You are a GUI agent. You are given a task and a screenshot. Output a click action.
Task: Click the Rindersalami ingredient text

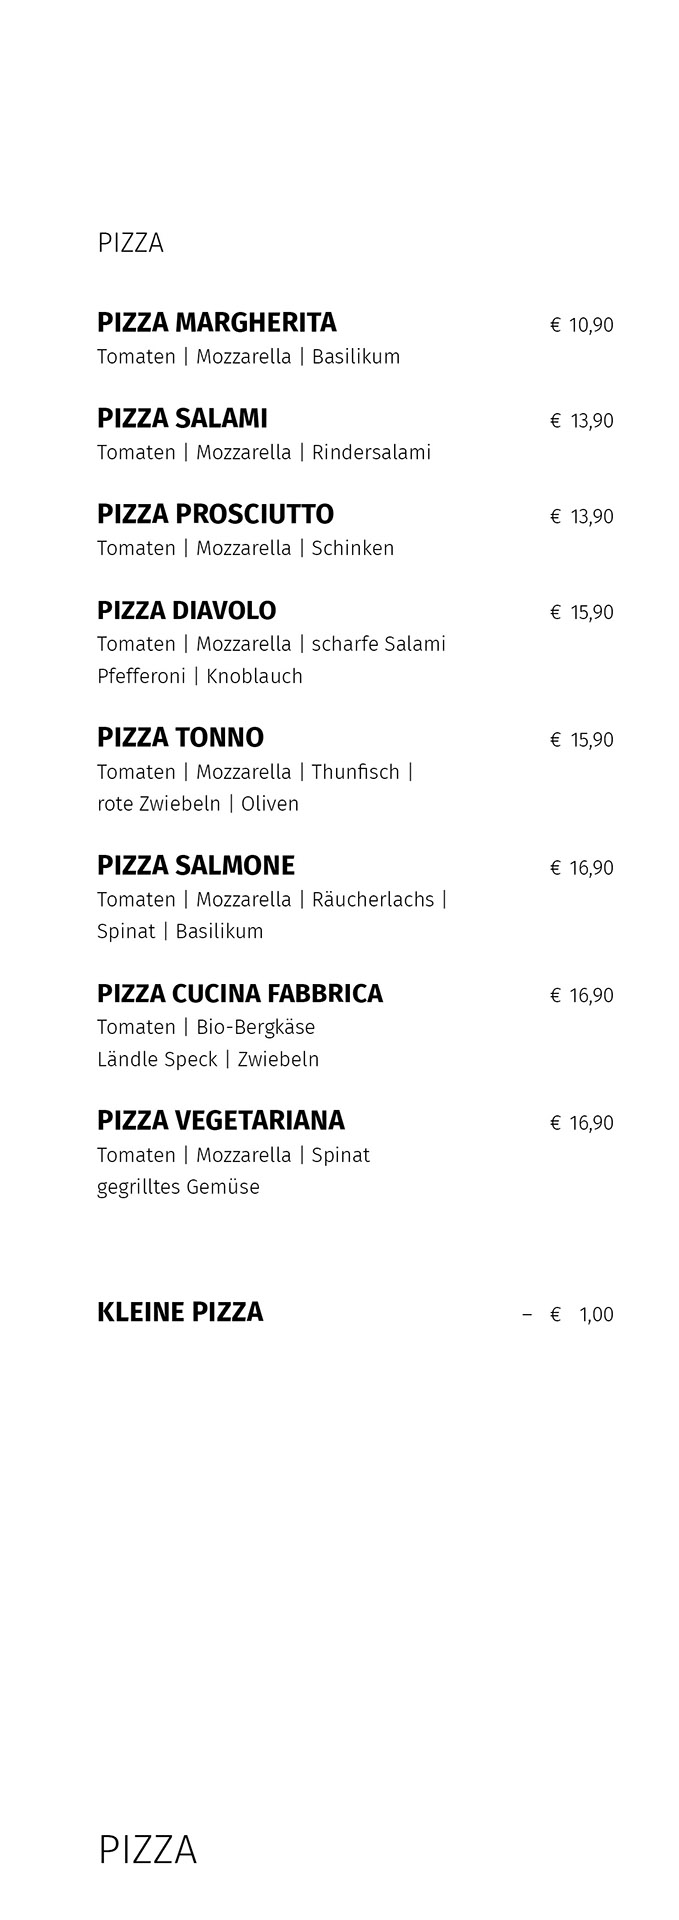(x=371, y=452)
